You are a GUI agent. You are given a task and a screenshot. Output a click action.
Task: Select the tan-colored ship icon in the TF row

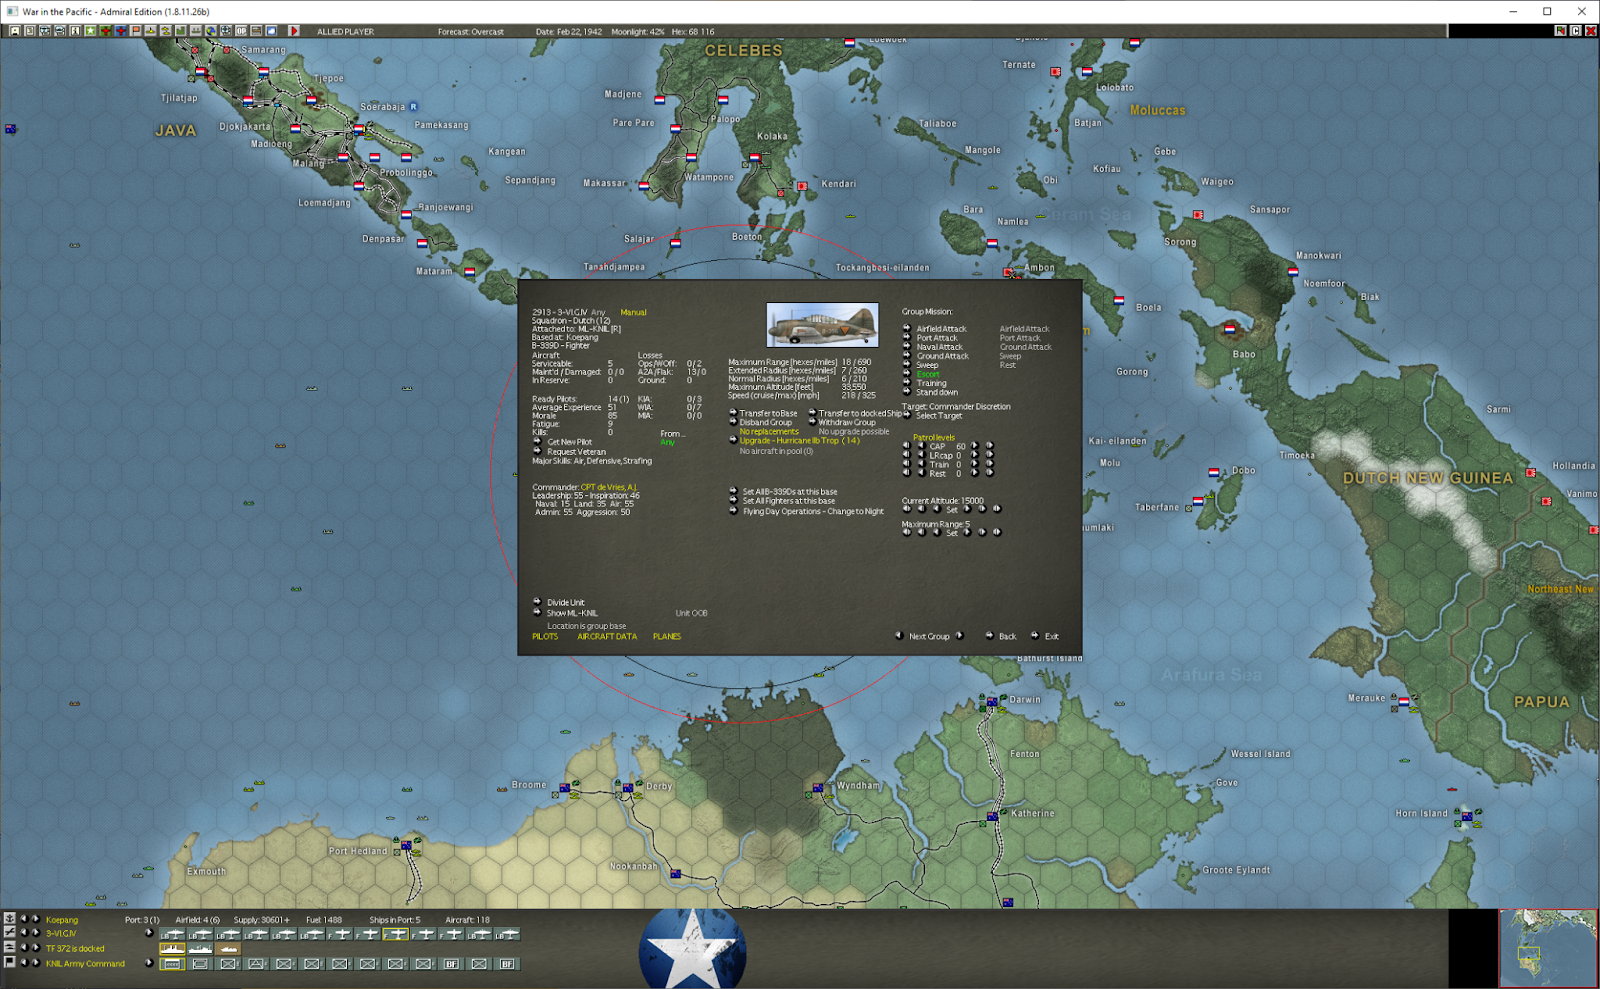pyautogui.click(x=228, y=949)
